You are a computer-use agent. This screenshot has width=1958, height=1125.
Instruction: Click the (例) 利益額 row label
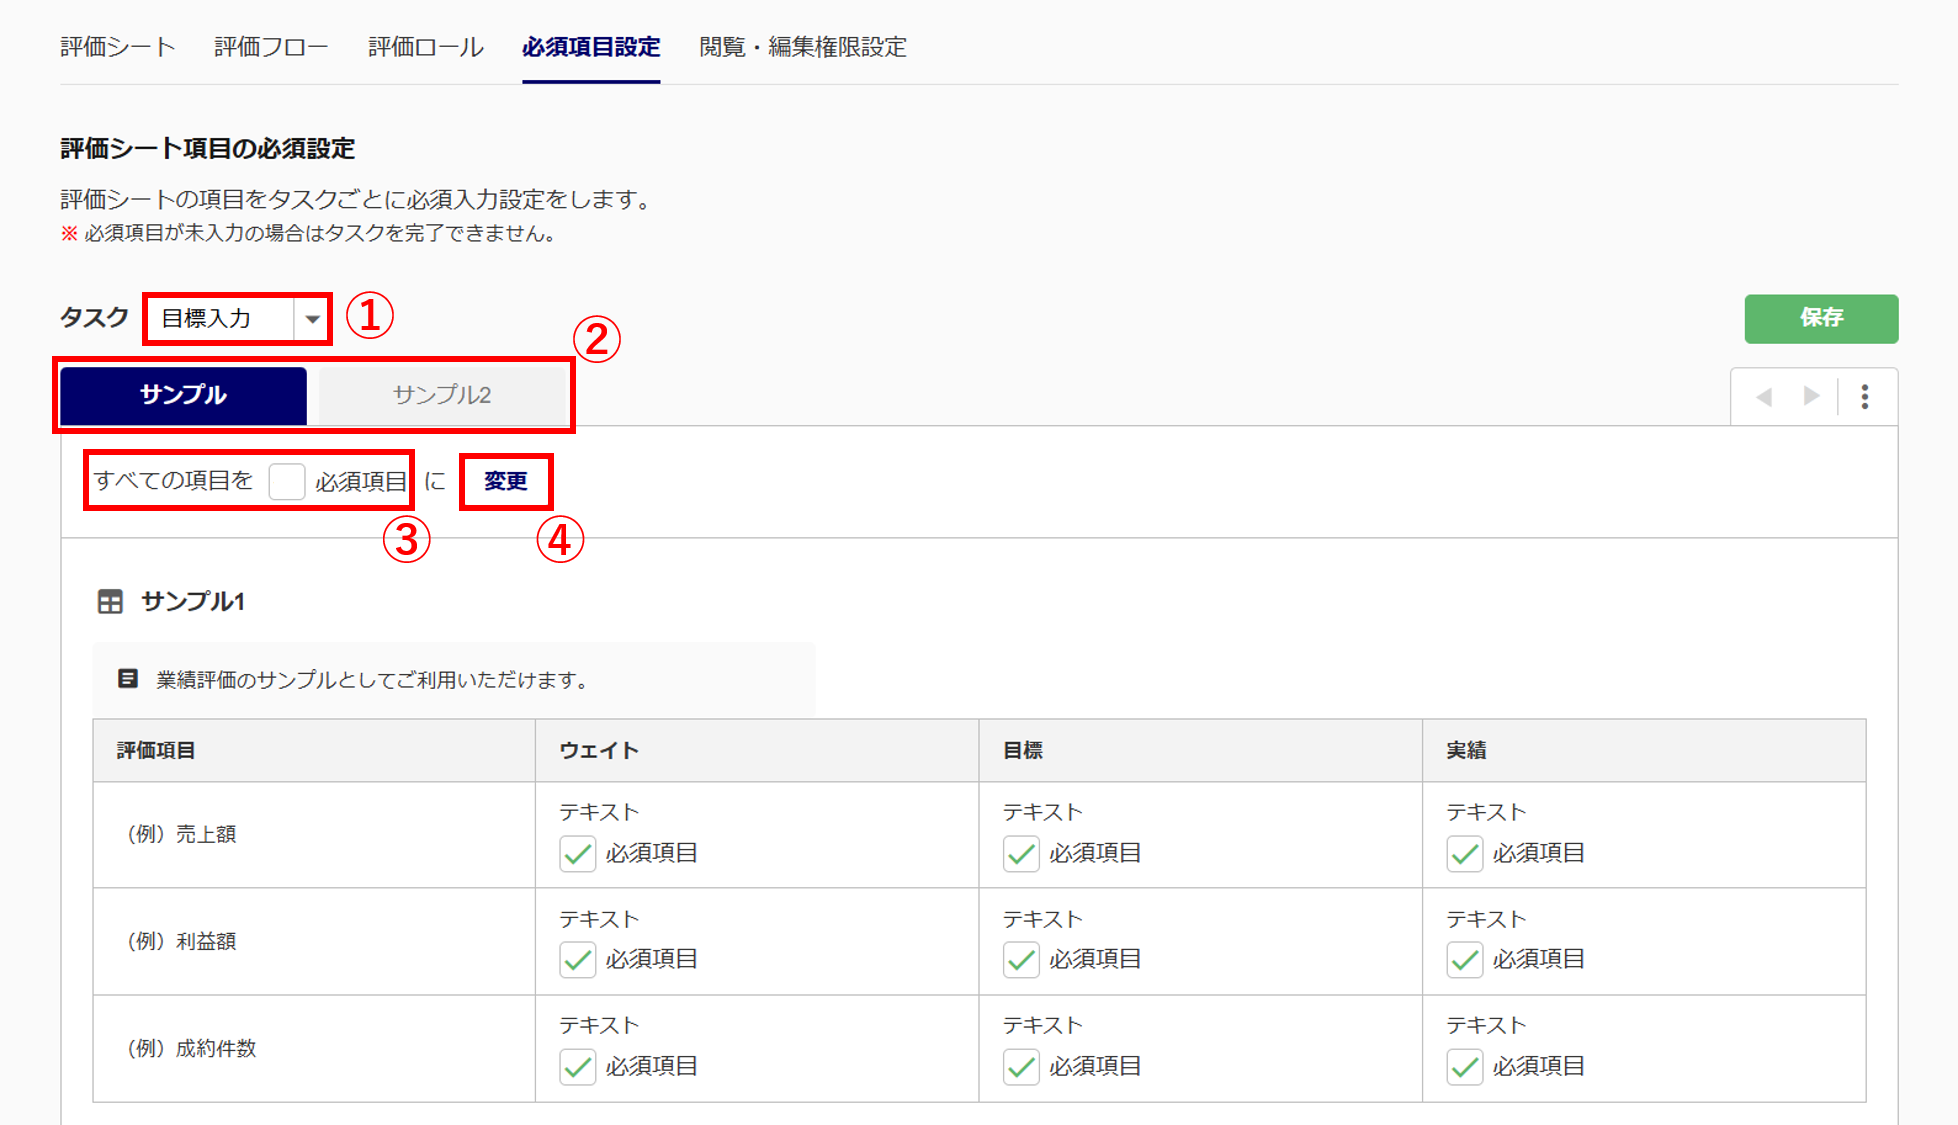[181, 941]
